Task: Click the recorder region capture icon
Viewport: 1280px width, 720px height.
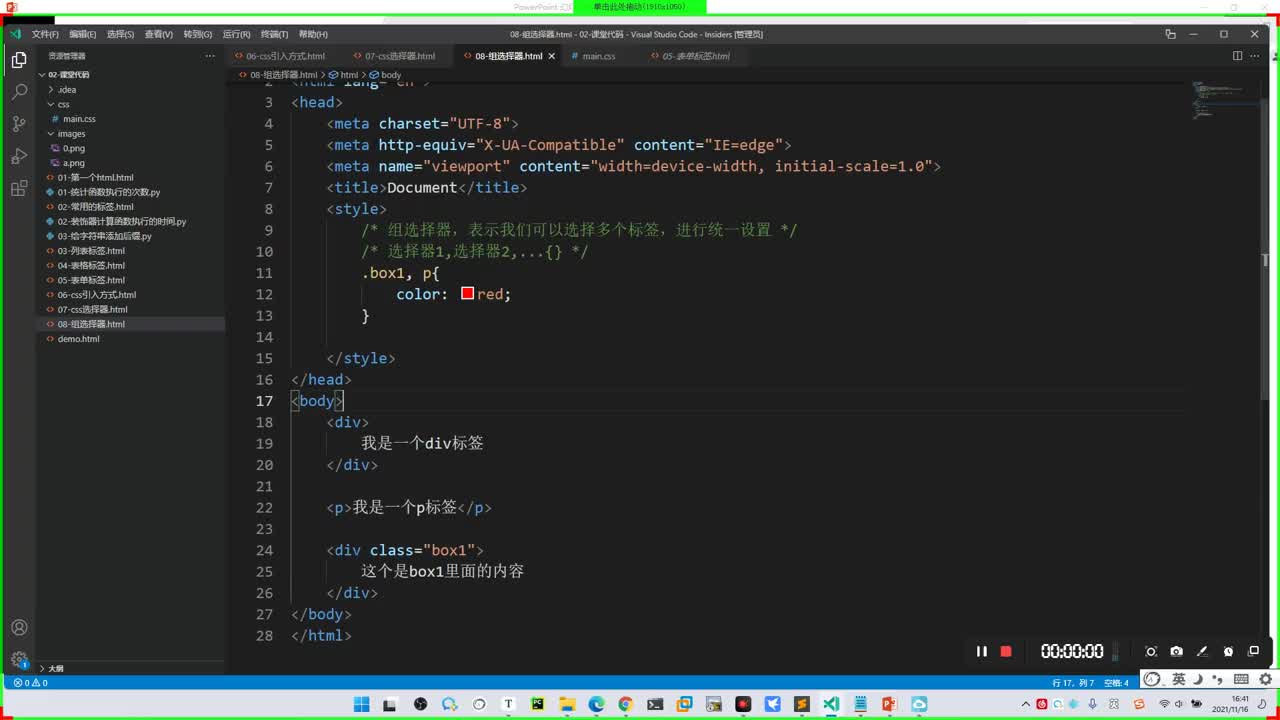Action: pos(1151,651)
